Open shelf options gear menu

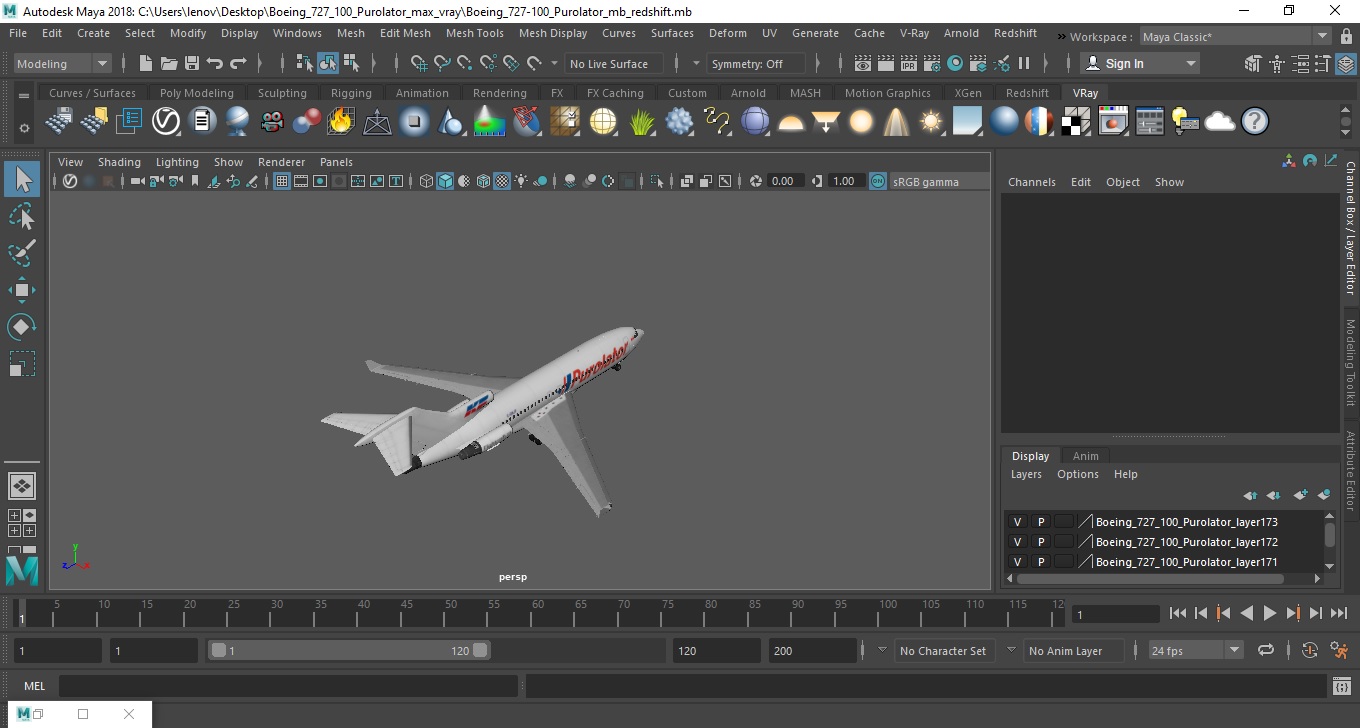[24, 128]
